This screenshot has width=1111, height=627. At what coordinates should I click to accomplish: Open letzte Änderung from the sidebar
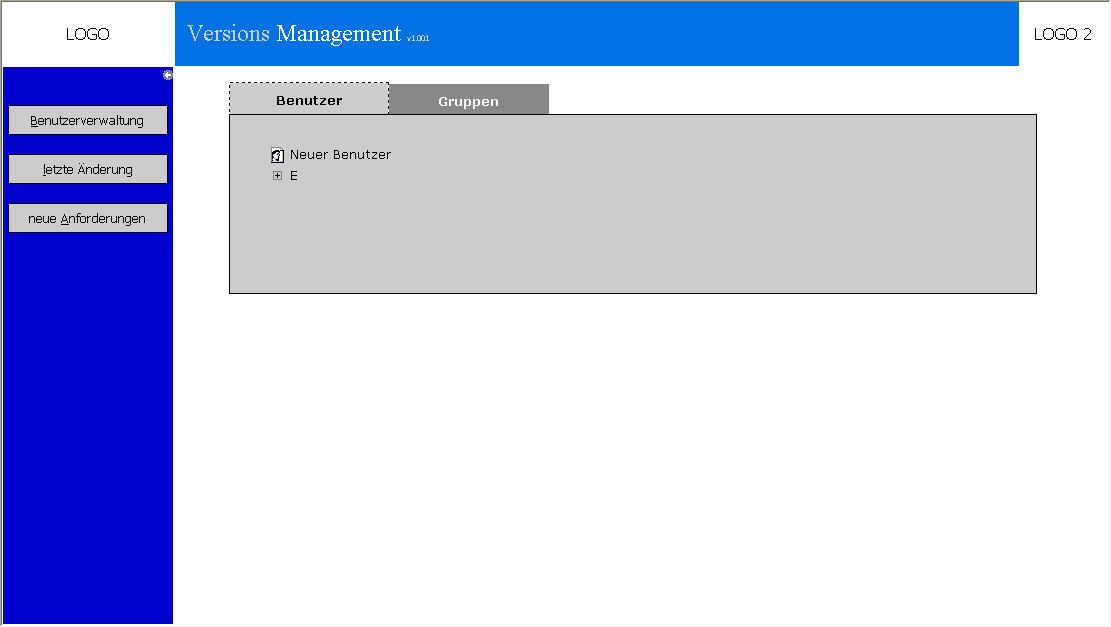(88, 169)
